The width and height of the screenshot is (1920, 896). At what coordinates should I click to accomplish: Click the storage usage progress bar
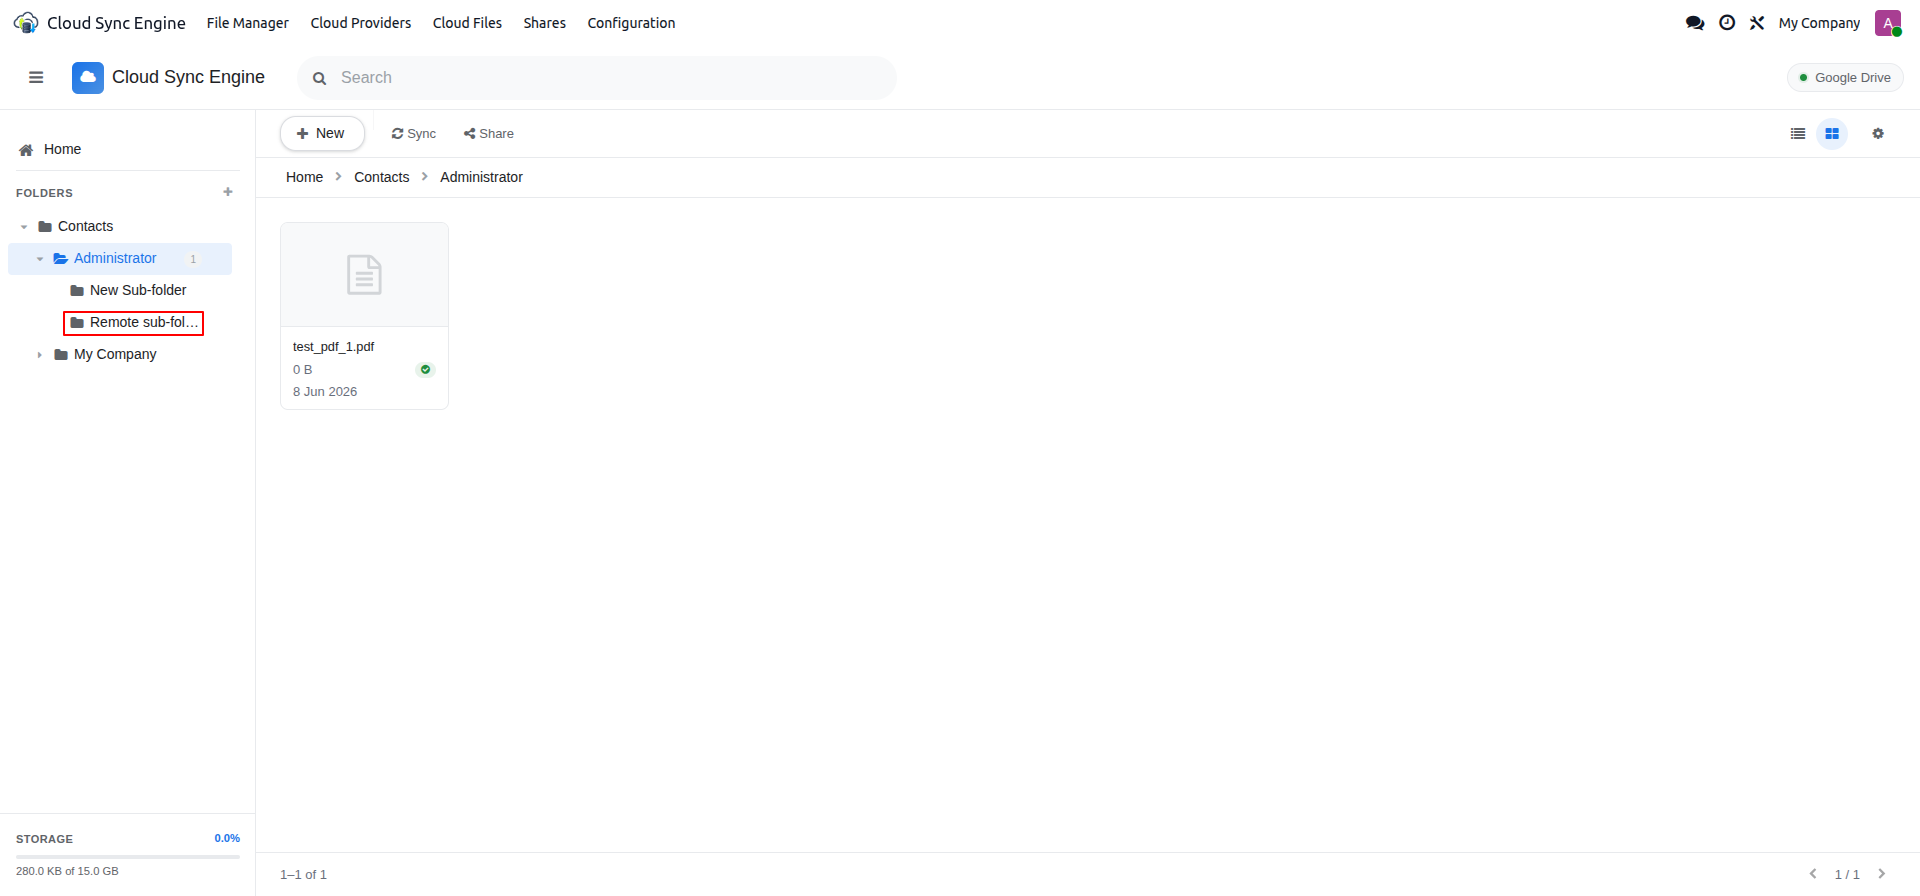[128, 857]
